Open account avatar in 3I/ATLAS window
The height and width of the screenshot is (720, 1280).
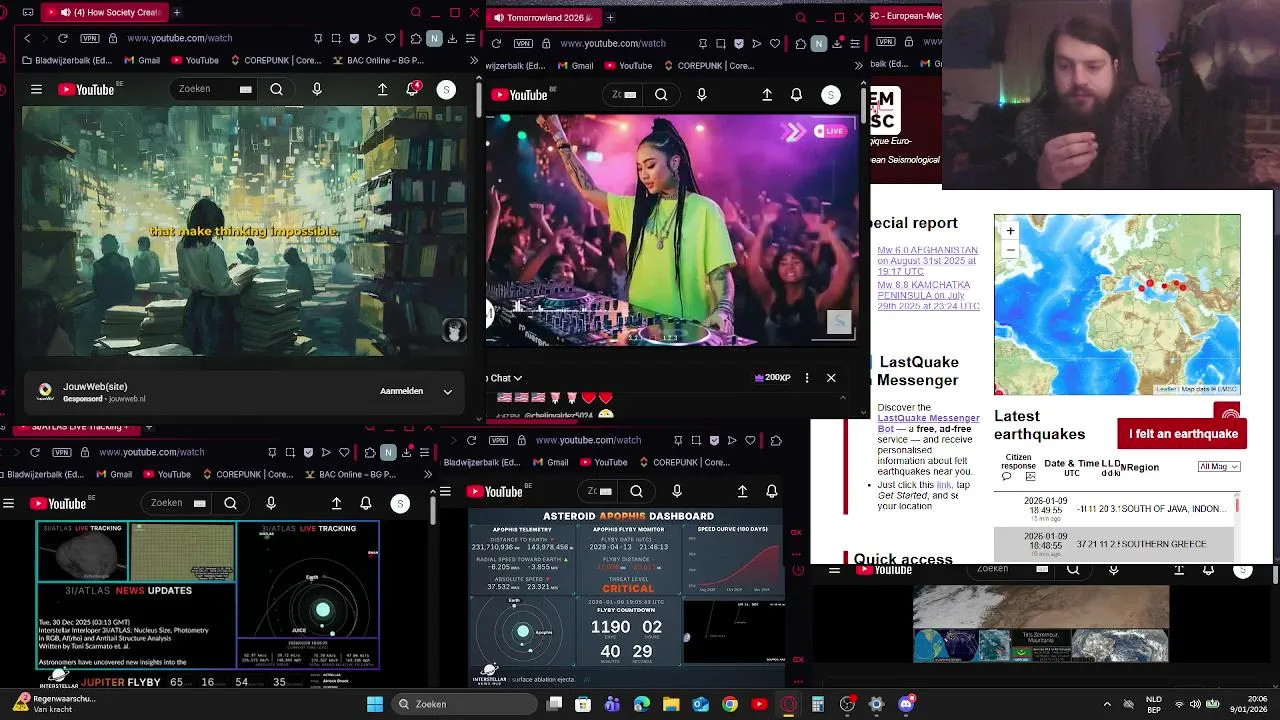[x=400, y=503]
